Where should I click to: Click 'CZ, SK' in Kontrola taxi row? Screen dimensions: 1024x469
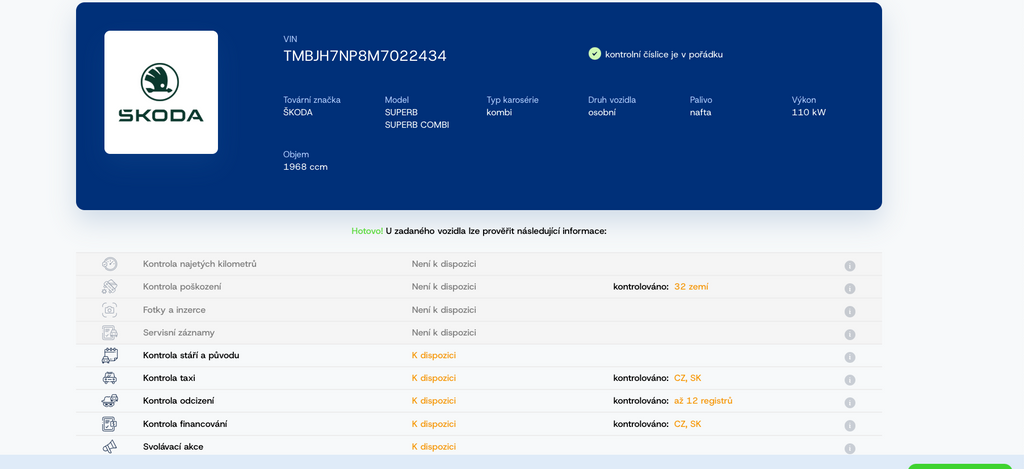coord(688,378)
